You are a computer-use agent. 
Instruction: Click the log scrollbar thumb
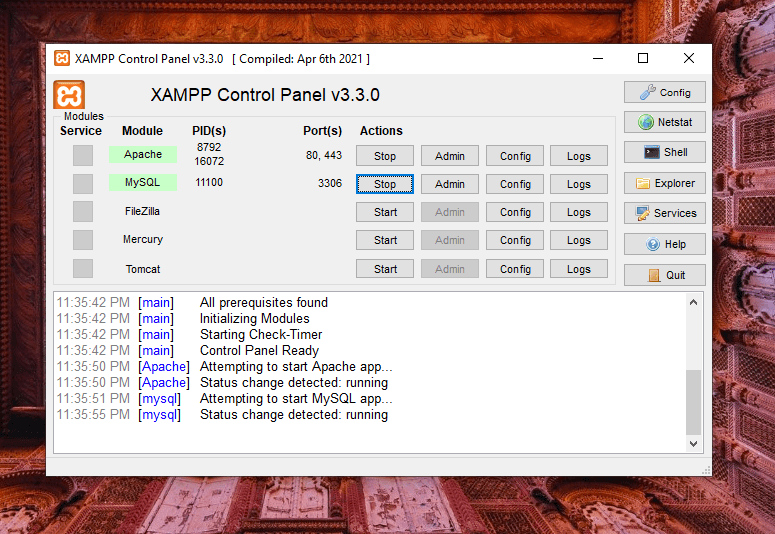693,401
